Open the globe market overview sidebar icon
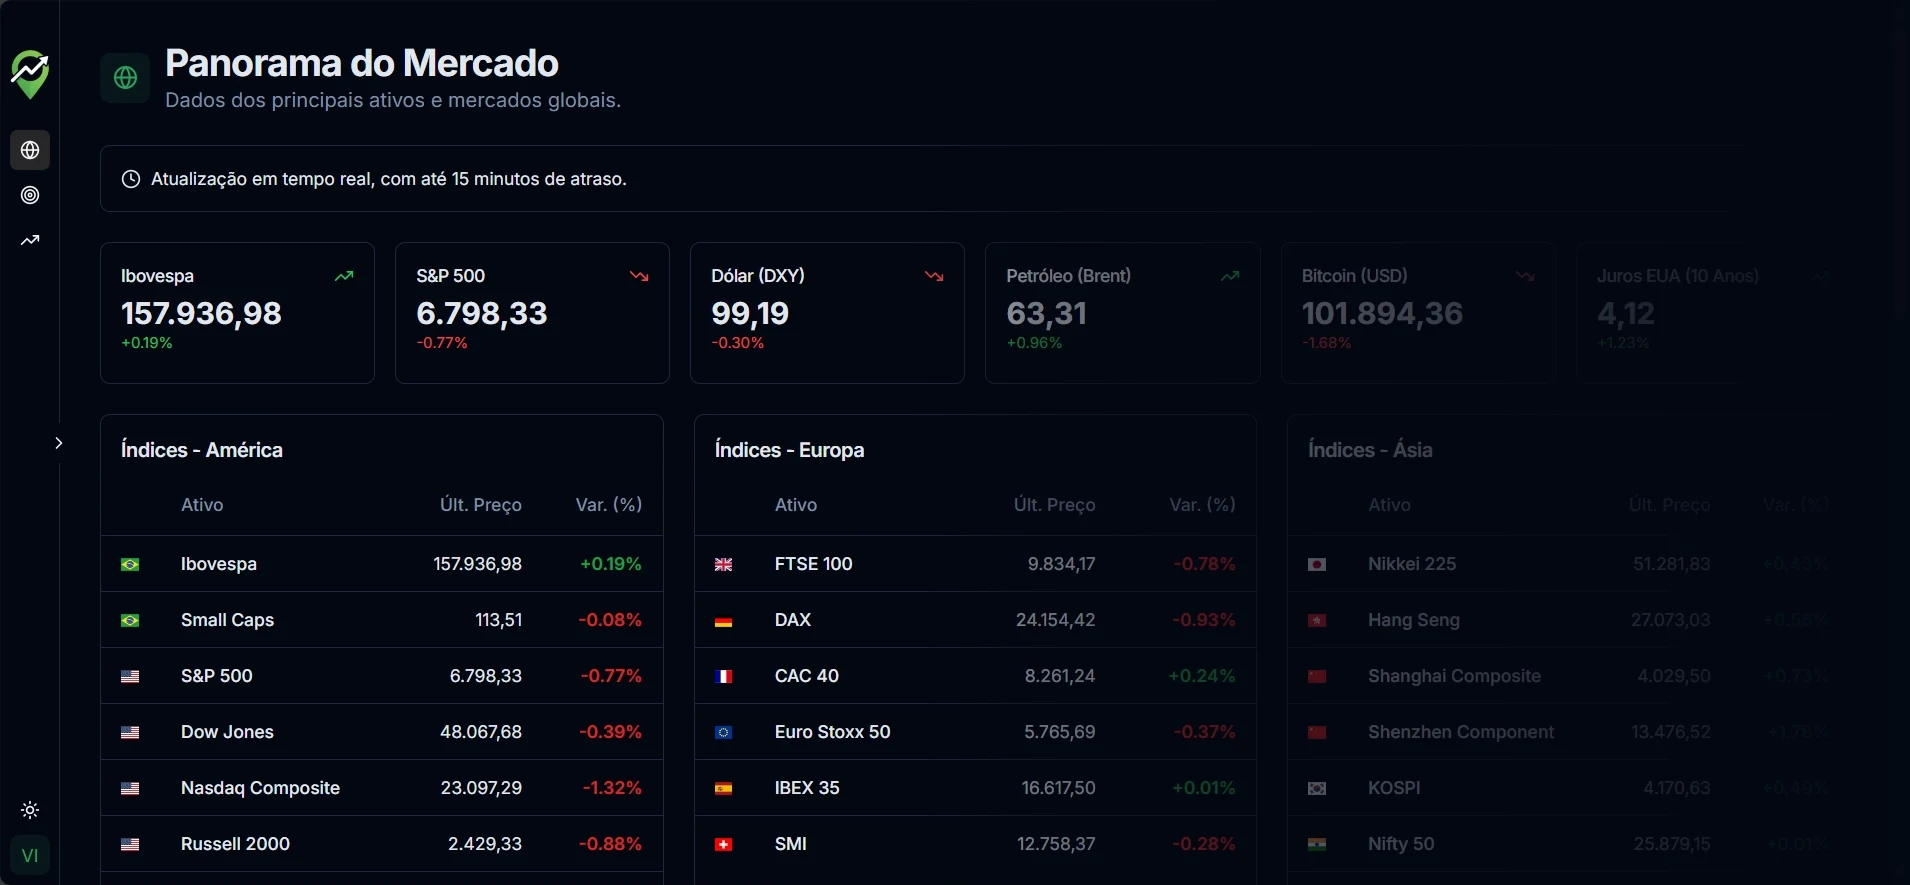The height and width of the screenshot is (885, 1910). (30, 150)
